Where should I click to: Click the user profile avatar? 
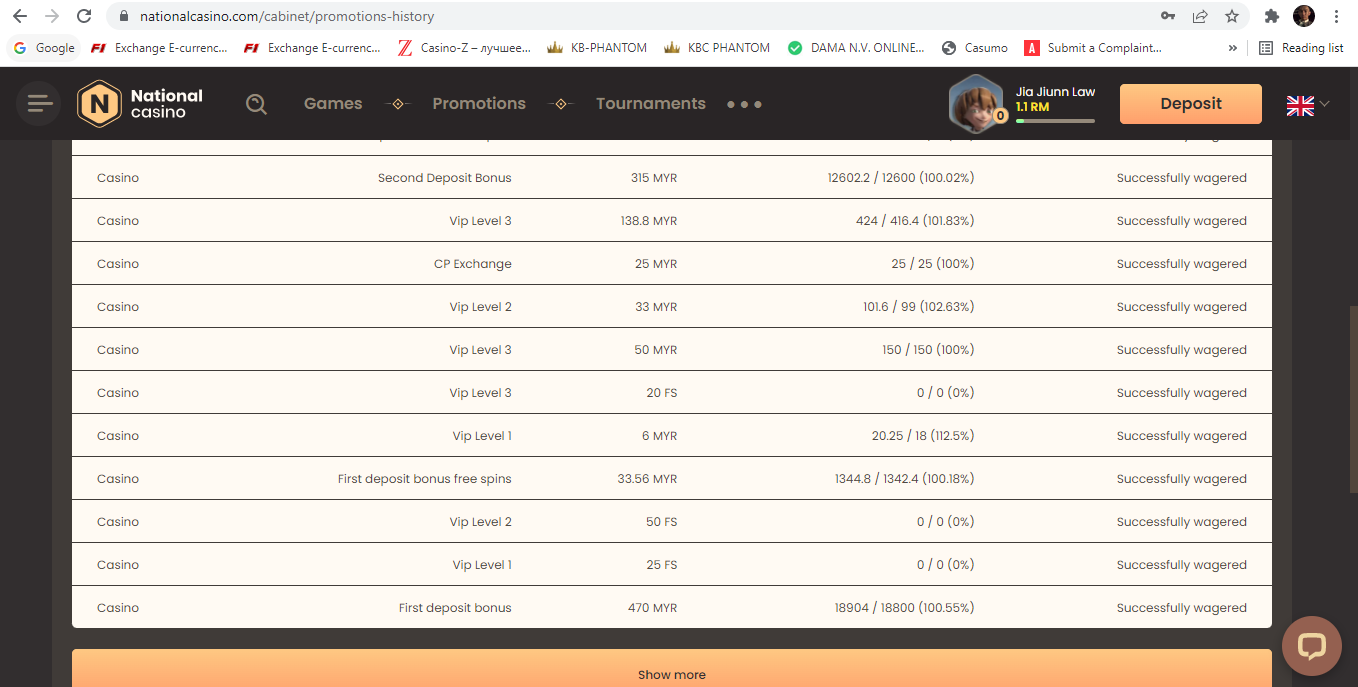(975, 103)
